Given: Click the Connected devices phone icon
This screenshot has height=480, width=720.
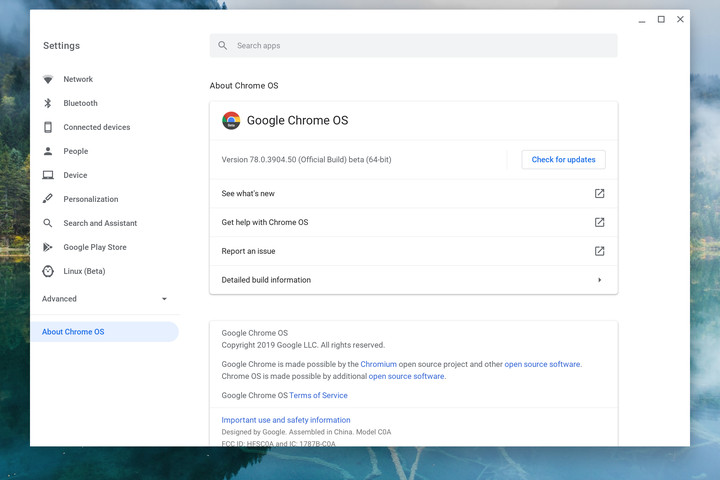Looking at the screenshot, I should 48,127.
